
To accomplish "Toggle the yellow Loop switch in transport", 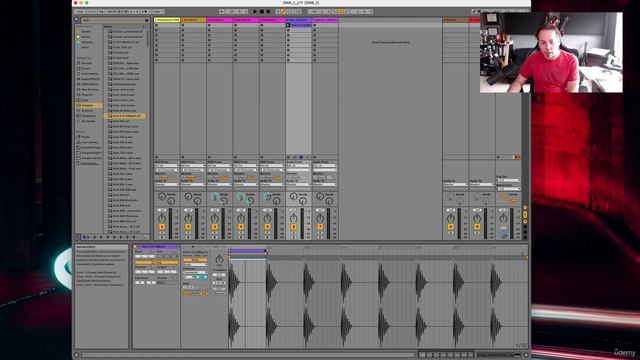I will click(340, 11).
